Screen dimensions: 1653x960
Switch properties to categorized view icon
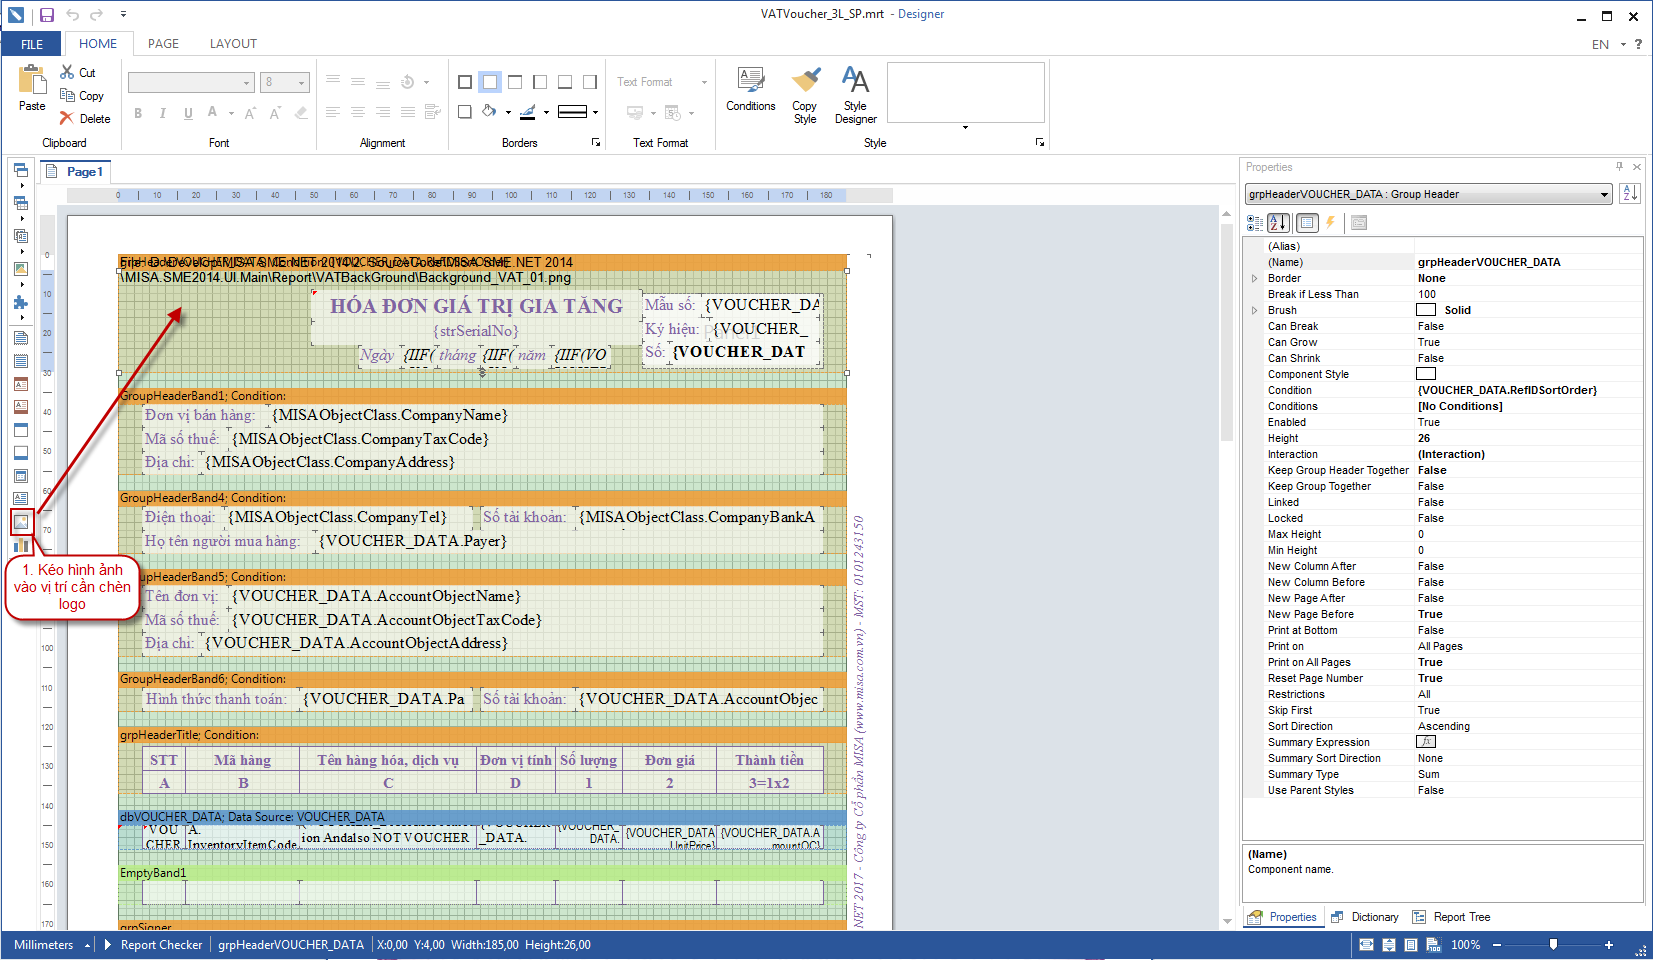coord(1255,223)
